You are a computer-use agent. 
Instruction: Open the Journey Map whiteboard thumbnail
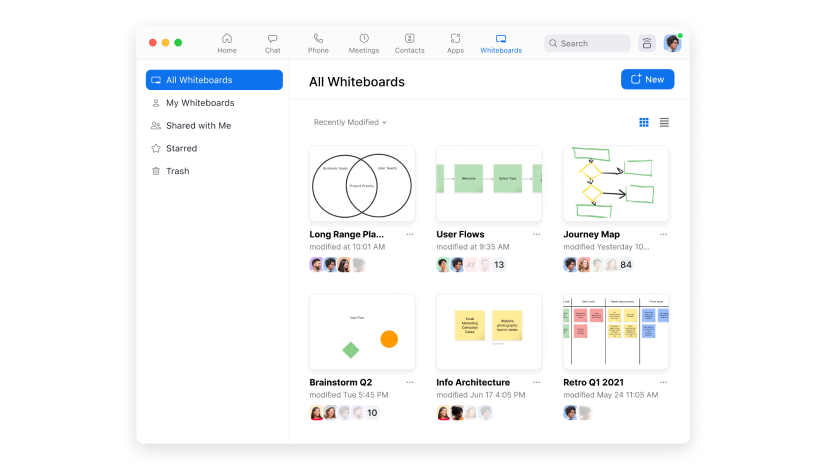click(x=616, y=184)
